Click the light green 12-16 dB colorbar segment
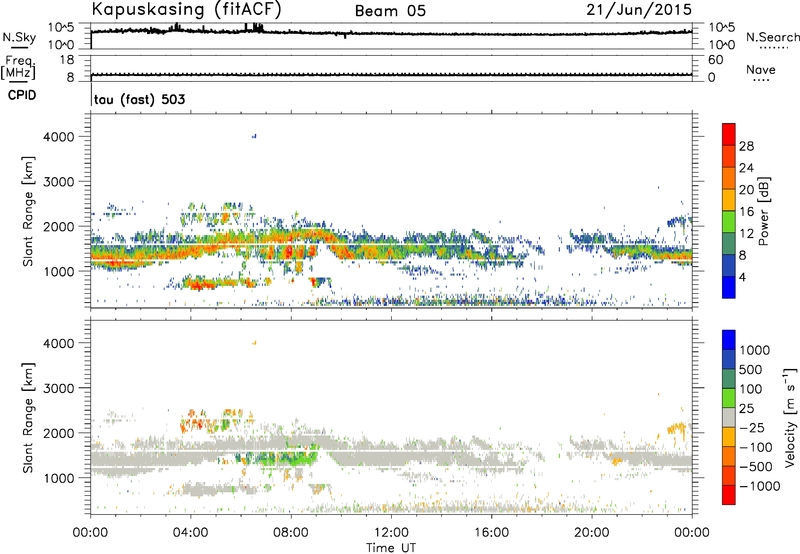The image size is (800, 554). pyautogui.click(x=729, y=222)
